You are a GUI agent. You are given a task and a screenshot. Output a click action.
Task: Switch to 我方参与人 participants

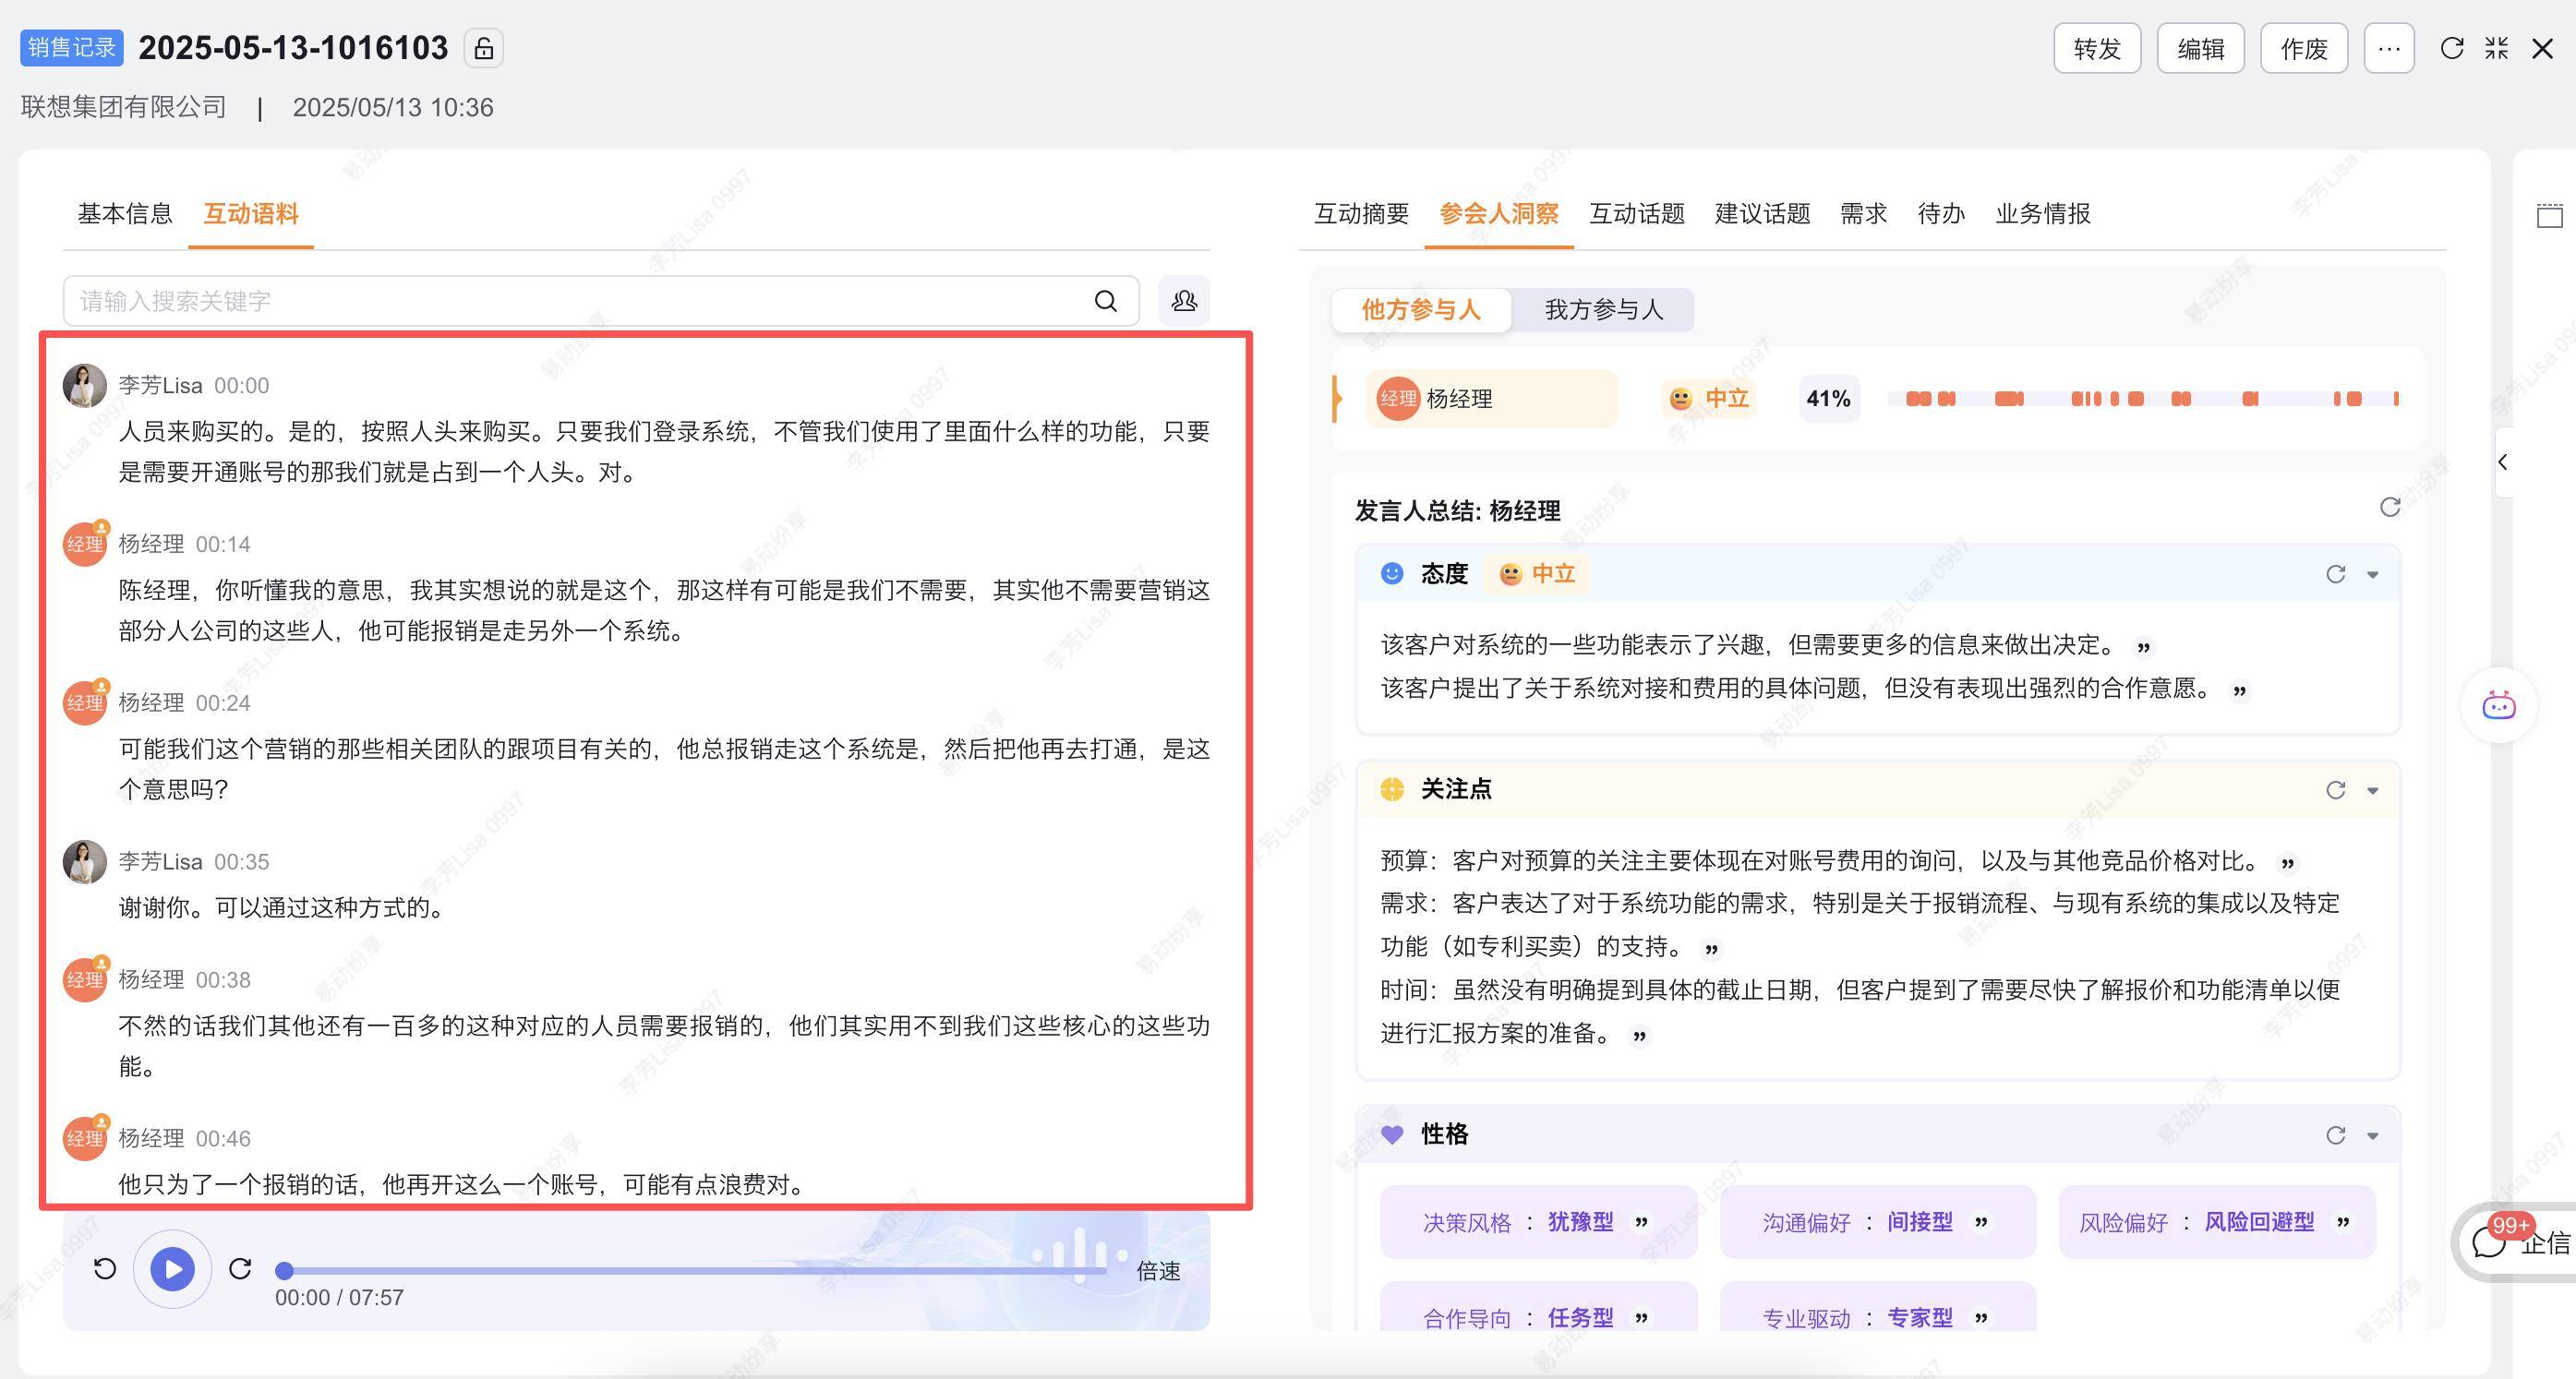point(1603,310)
